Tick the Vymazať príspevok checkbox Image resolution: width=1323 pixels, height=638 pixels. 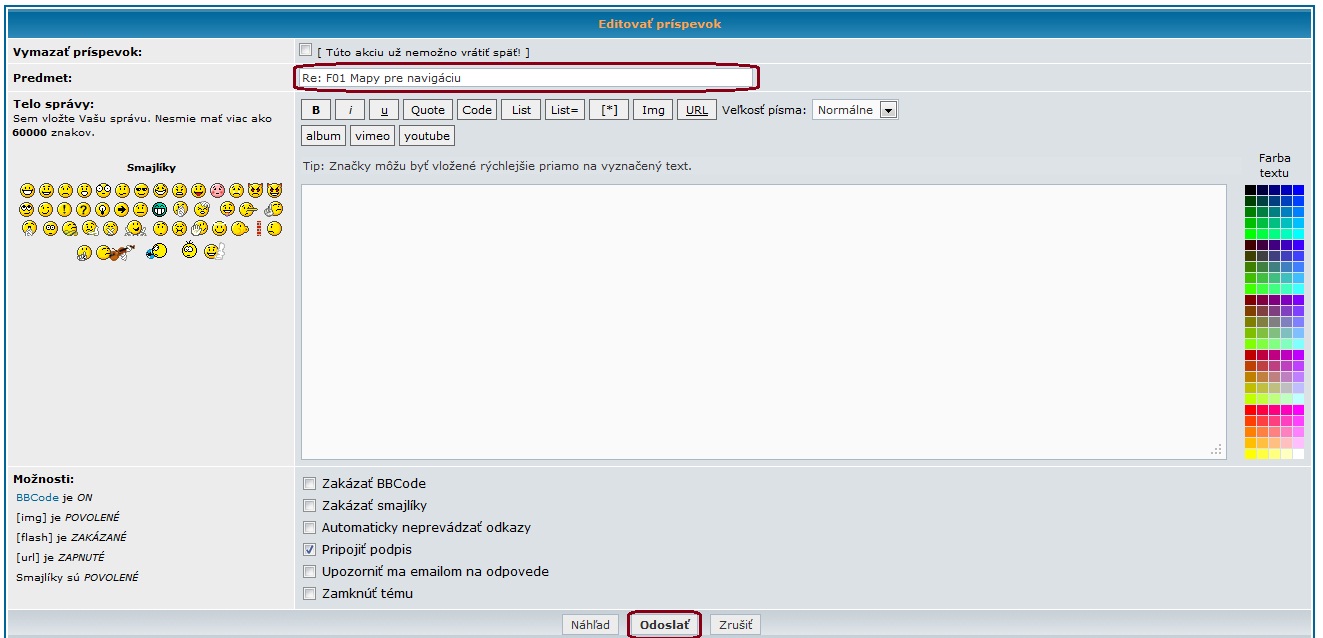click(x=305, y=50)
